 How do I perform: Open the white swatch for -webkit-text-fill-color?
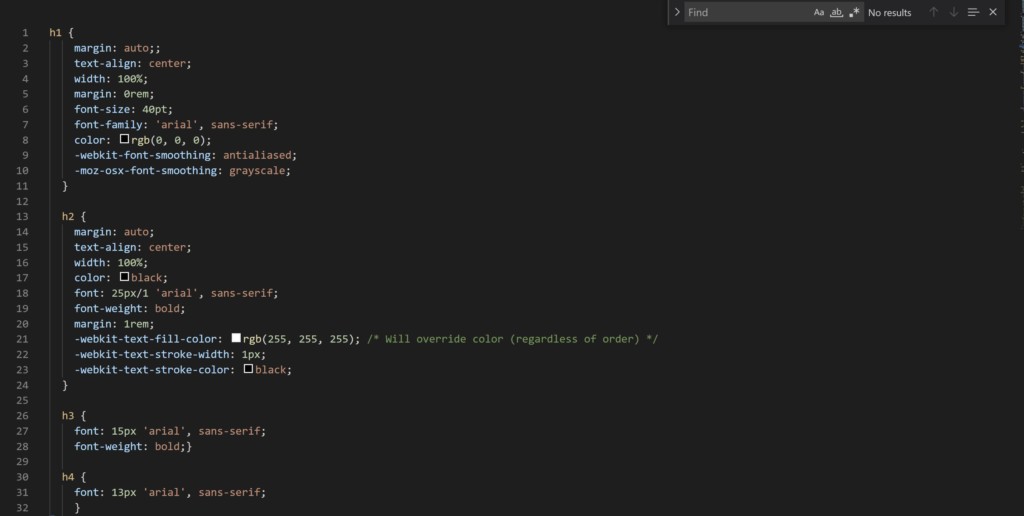coord(236,338)
